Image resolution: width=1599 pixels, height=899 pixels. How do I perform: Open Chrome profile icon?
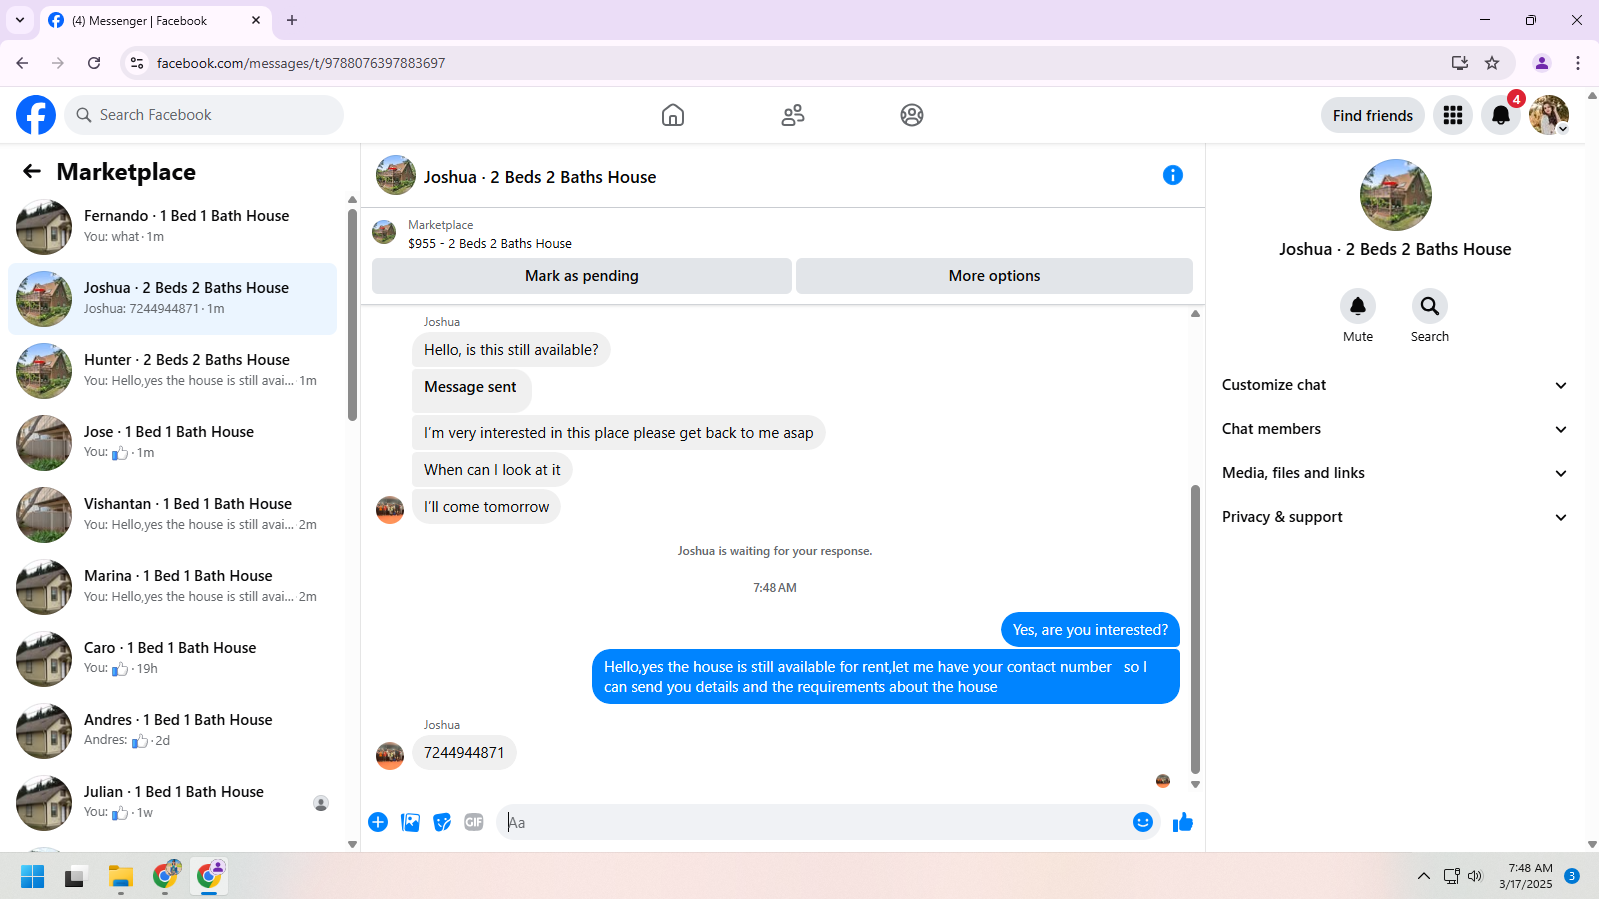(x=1542, y=63)
